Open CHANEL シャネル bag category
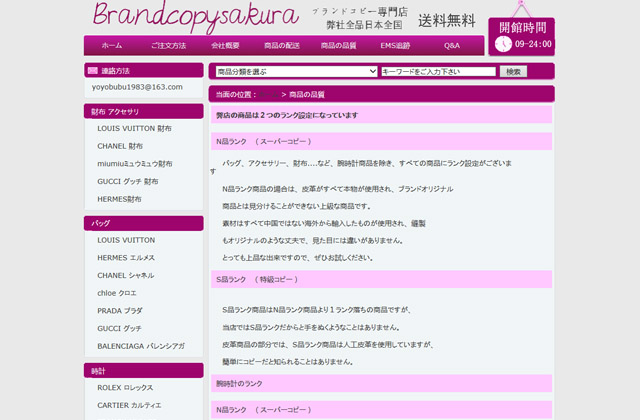 (125, 276)
